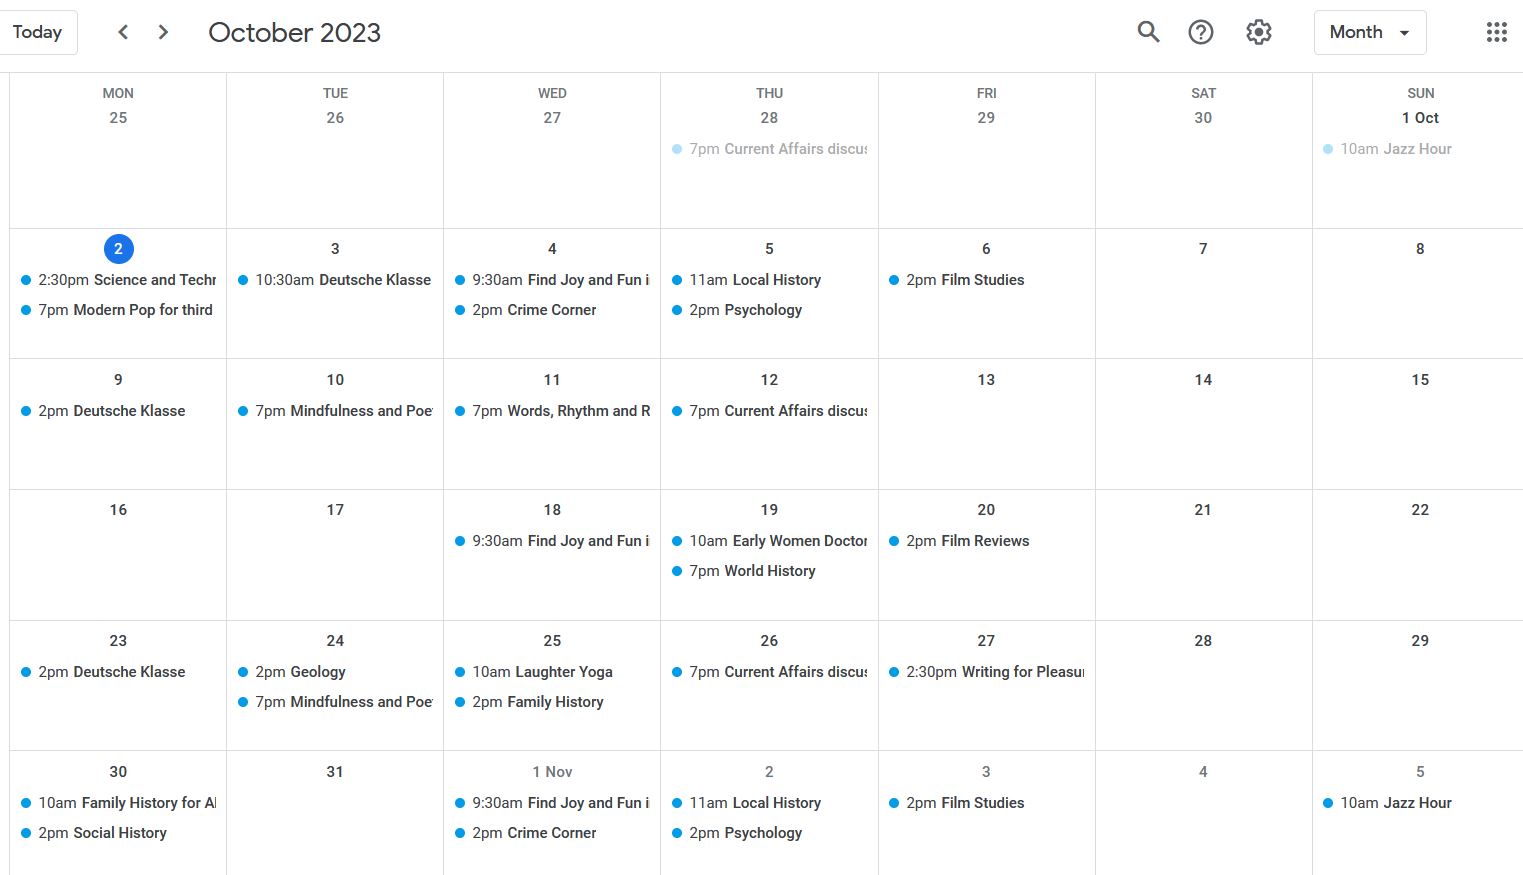Open the Deutsche Klasse event on October 23
The width and height of the screenshot is (1523, 875).
pos(111,671)
